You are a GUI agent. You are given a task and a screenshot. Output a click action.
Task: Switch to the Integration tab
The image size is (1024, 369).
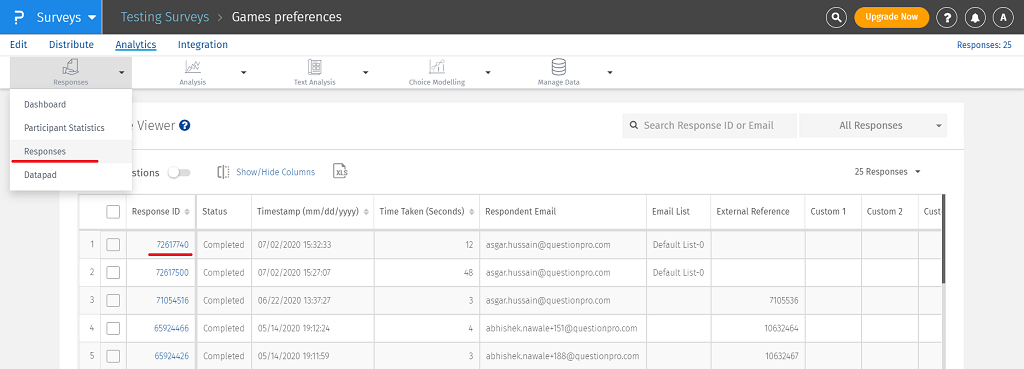pos(203,45)
